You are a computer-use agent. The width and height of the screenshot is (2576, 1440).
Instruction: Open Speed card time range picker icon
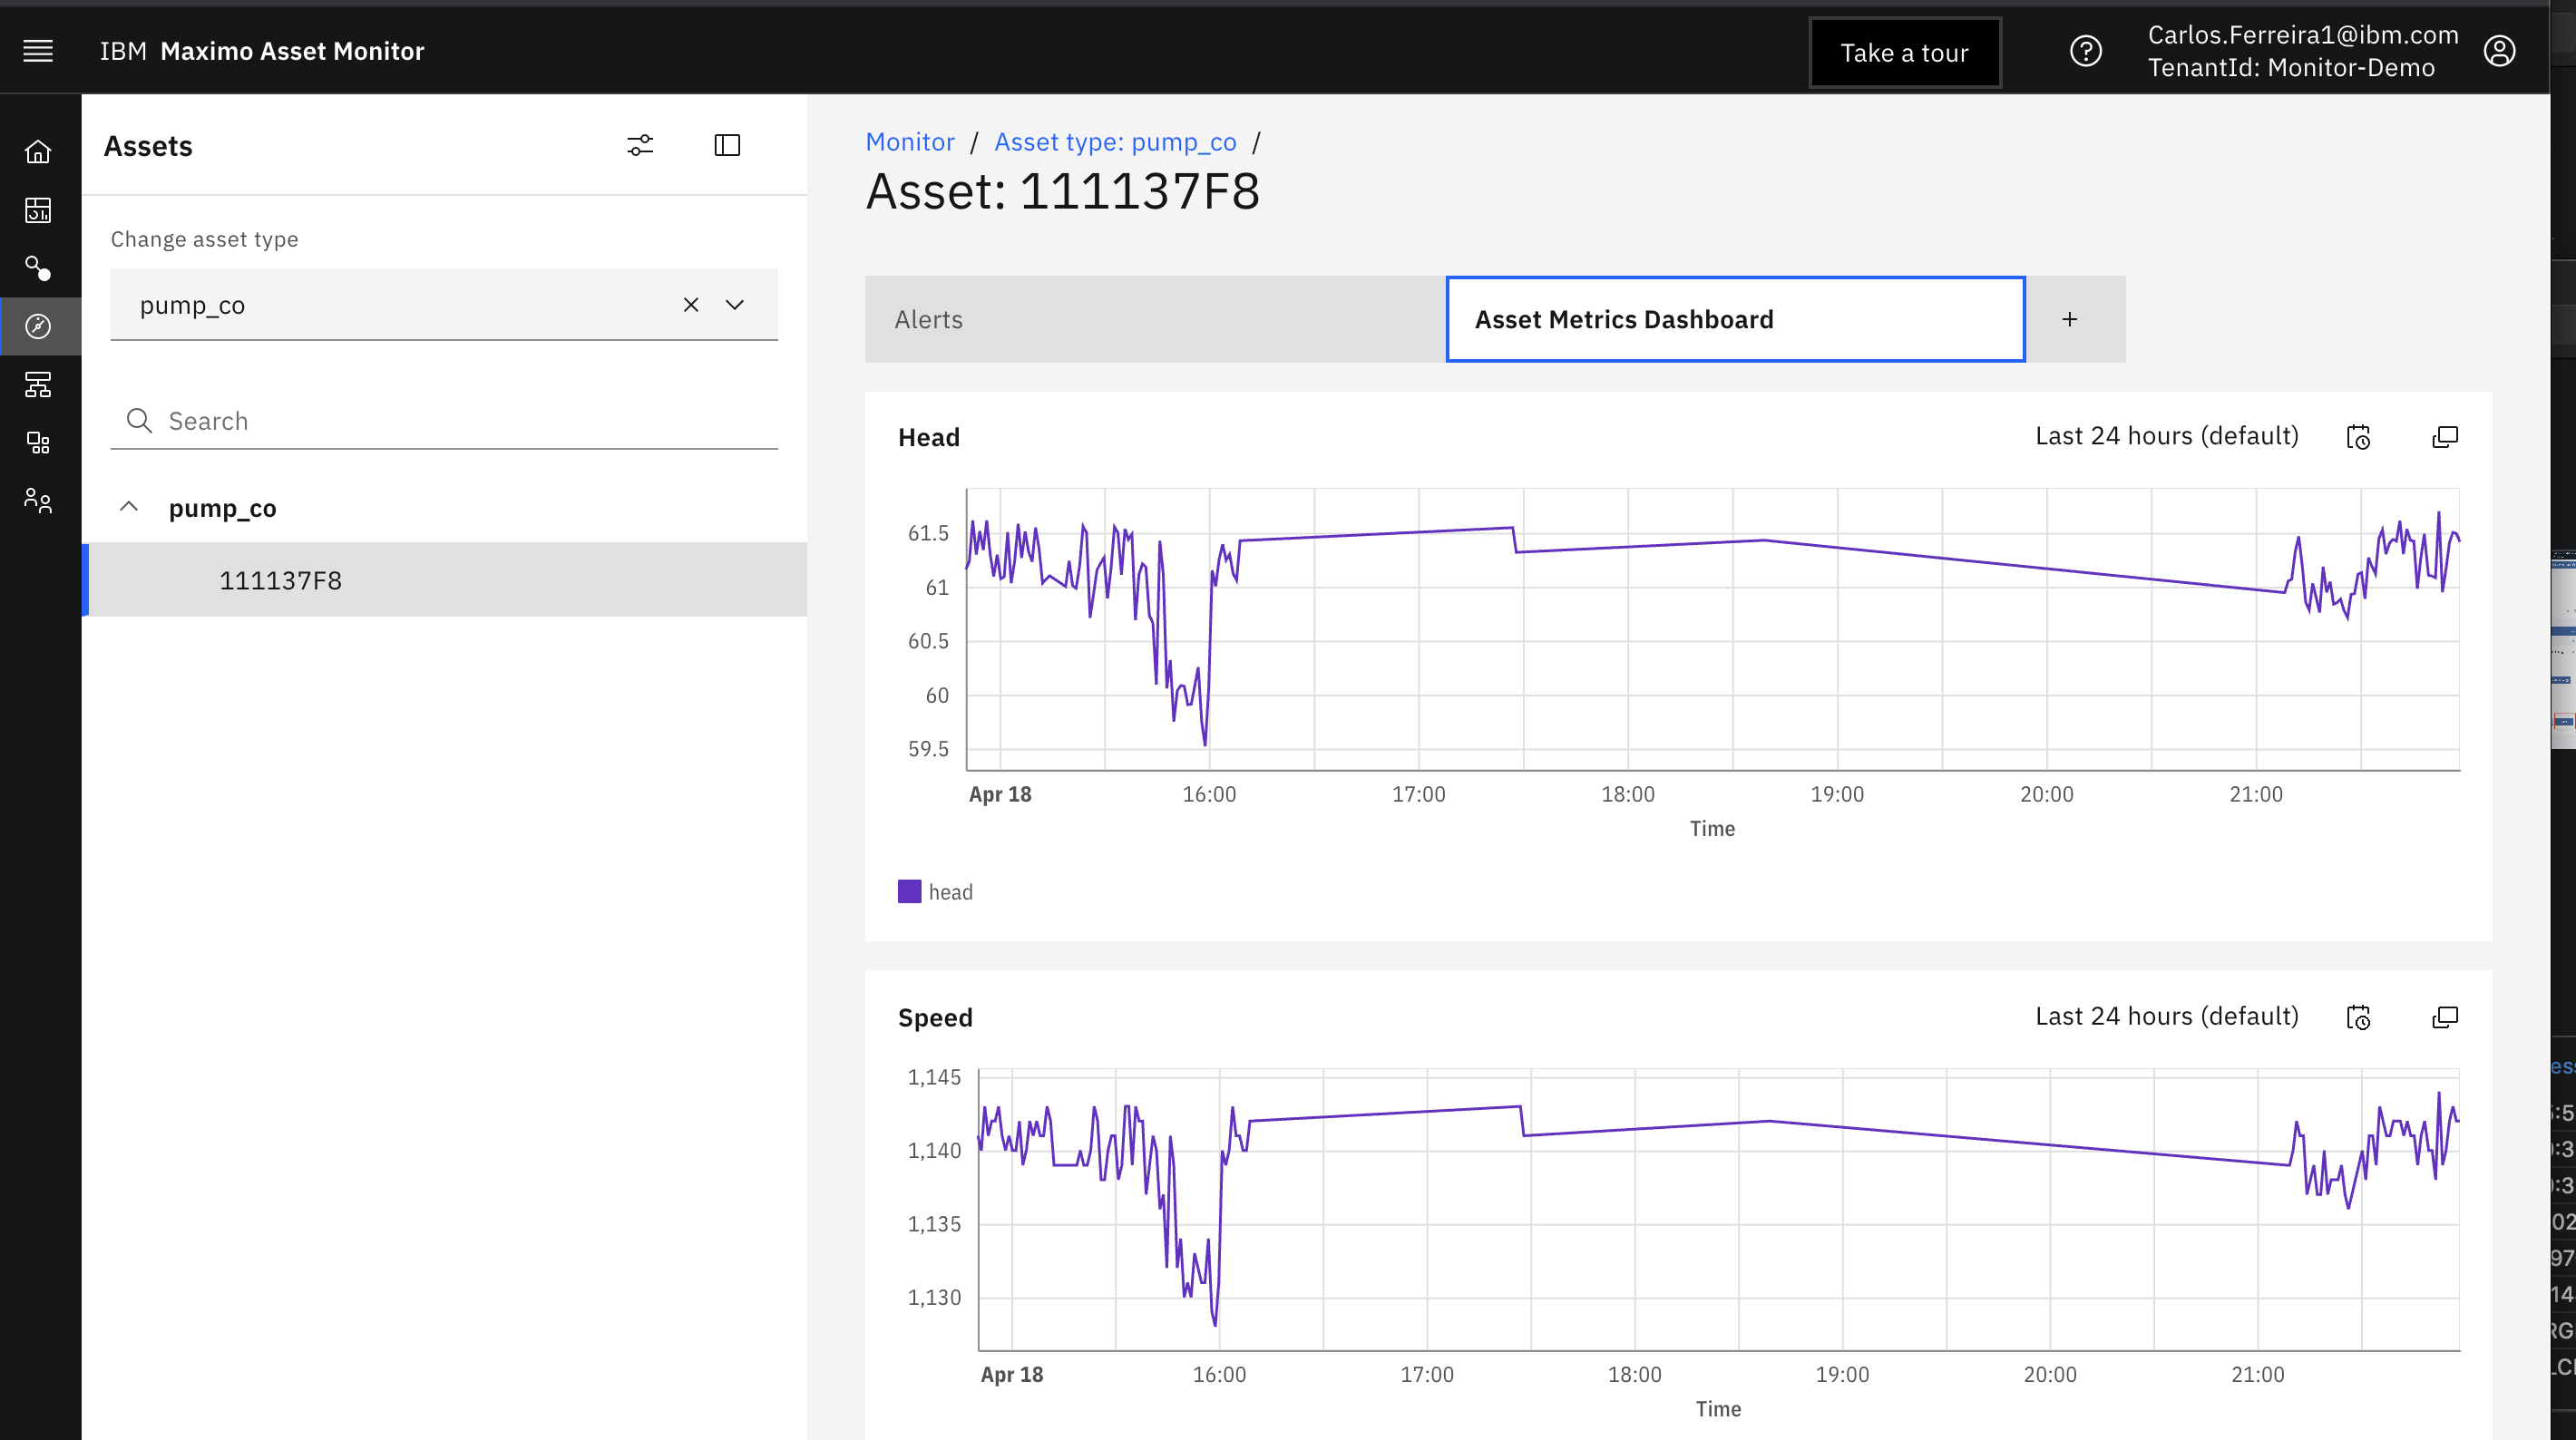[2358, 1017]
